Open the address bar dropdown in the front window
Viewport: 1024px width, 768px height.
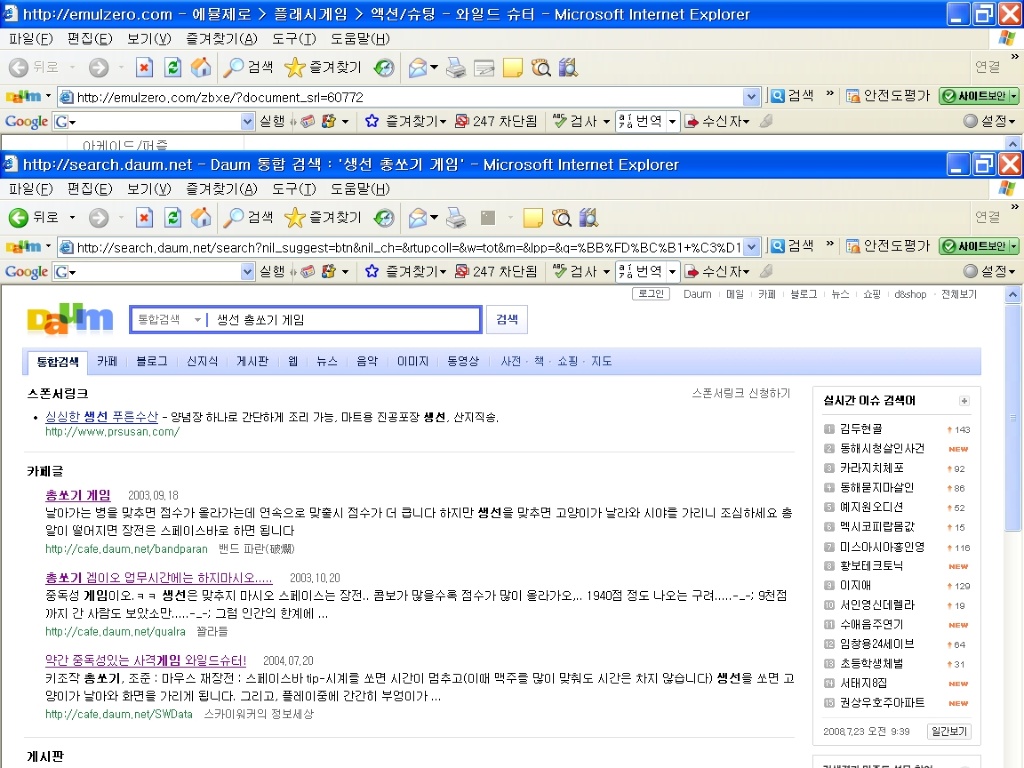tap(752, 247)
